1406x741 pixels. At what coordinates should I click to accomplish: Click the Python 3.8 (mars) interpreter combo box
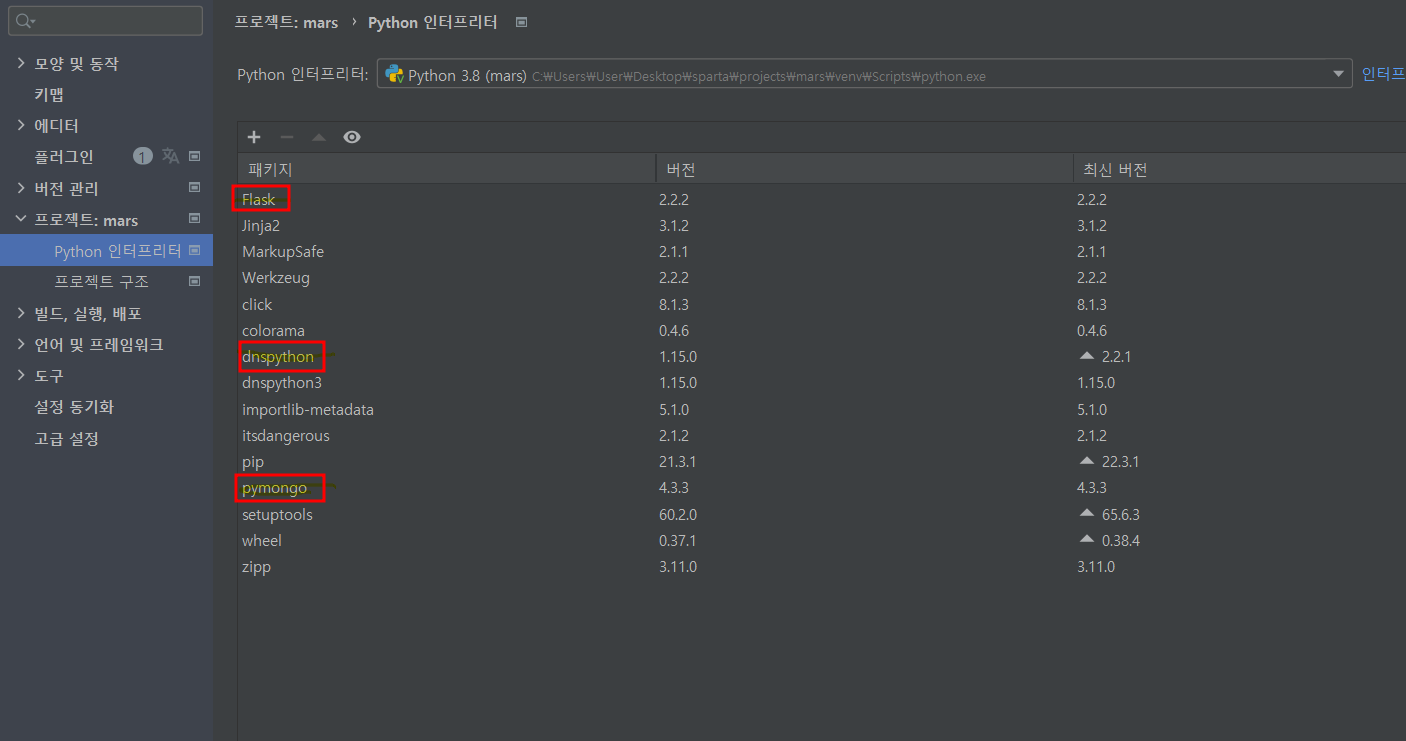pos(864,75)
